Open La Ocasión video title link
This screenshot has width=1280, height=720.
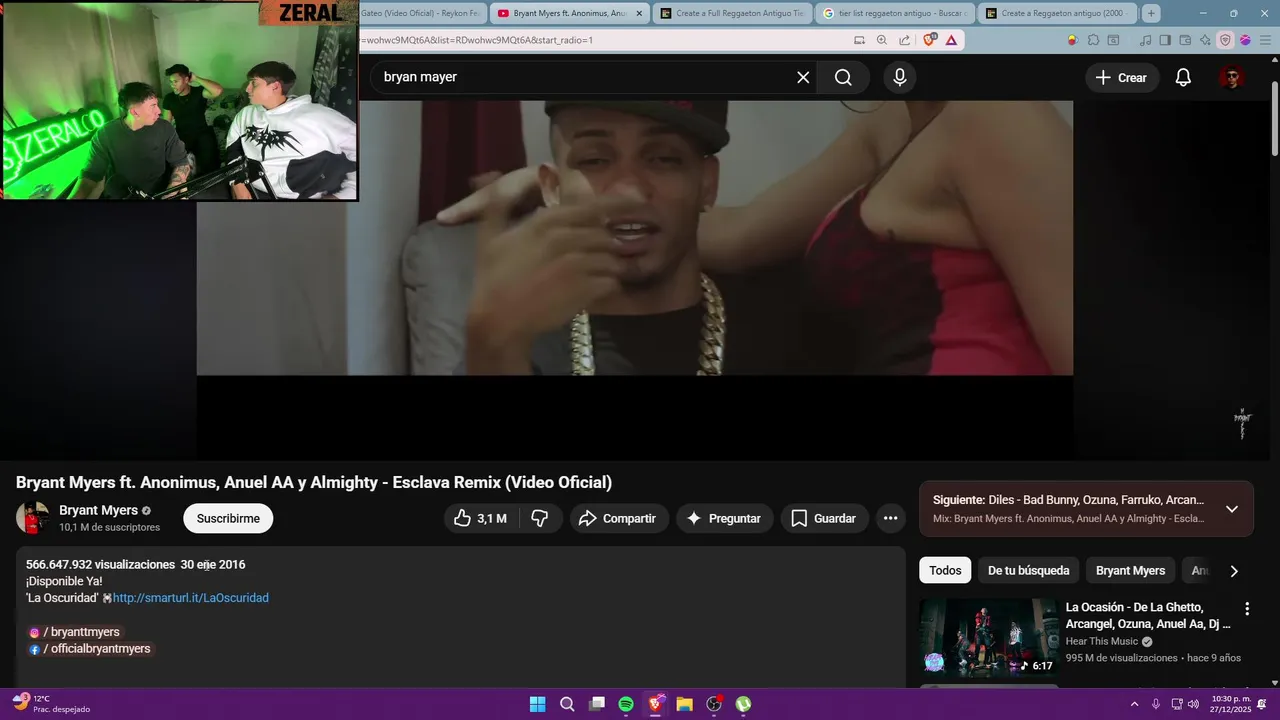coord(1148,615)
